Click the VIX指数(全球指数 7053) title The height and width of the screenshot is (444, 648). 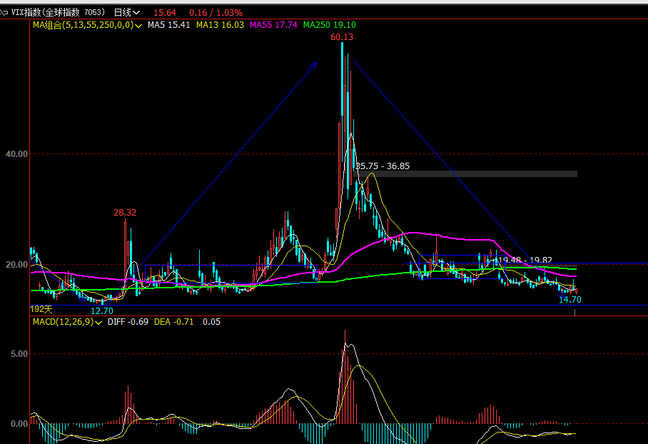click(x=58, y=13)
